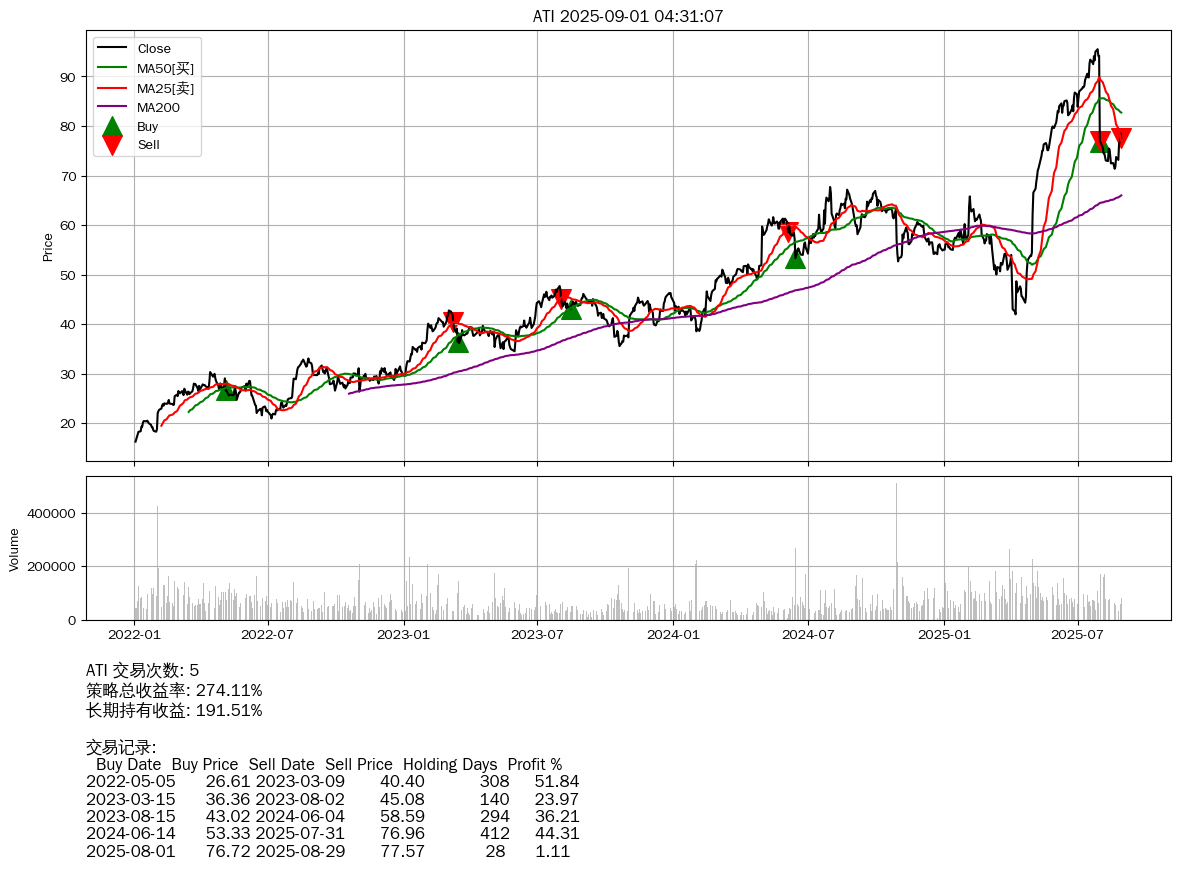Click the 2024-01 x-axis date label

coord(674,634)
